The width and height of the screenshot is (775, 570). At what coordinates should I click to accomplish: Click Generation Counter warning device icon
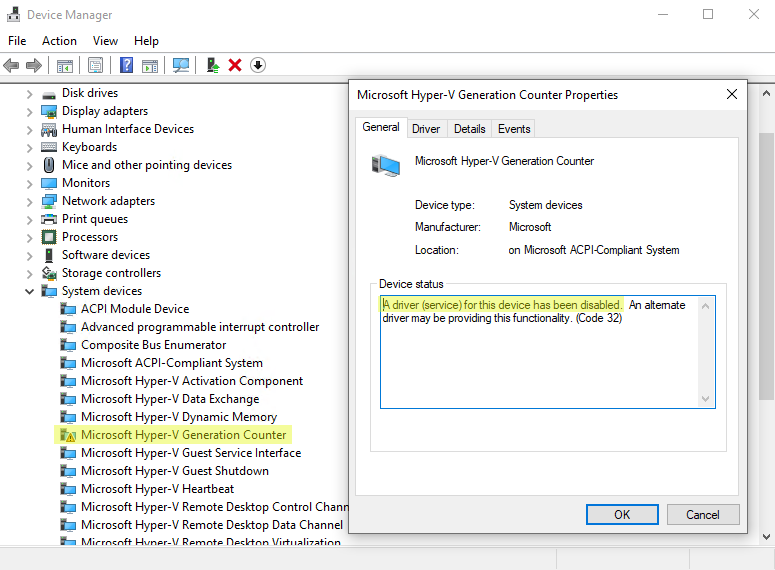[x=68, y=435]
